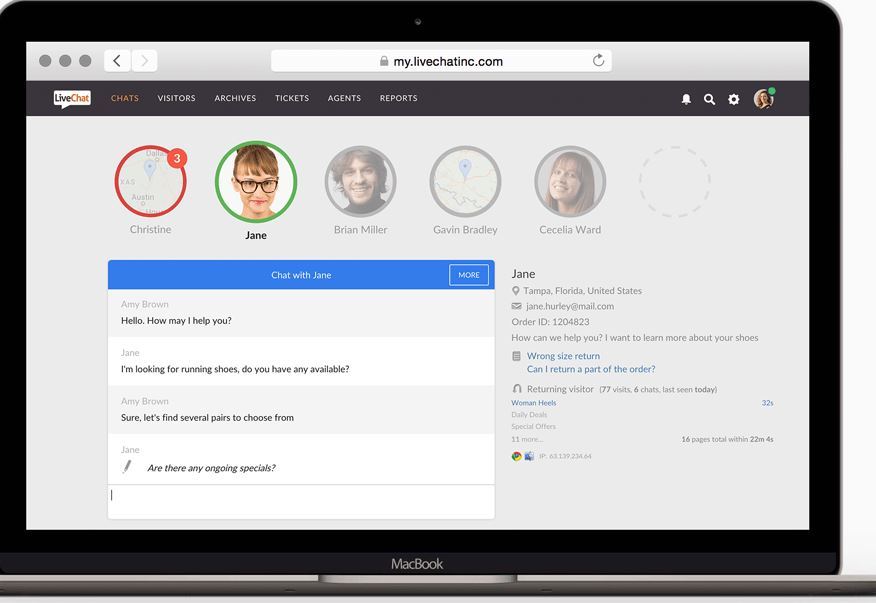Click the browser forward arrow

pos(144,61)
